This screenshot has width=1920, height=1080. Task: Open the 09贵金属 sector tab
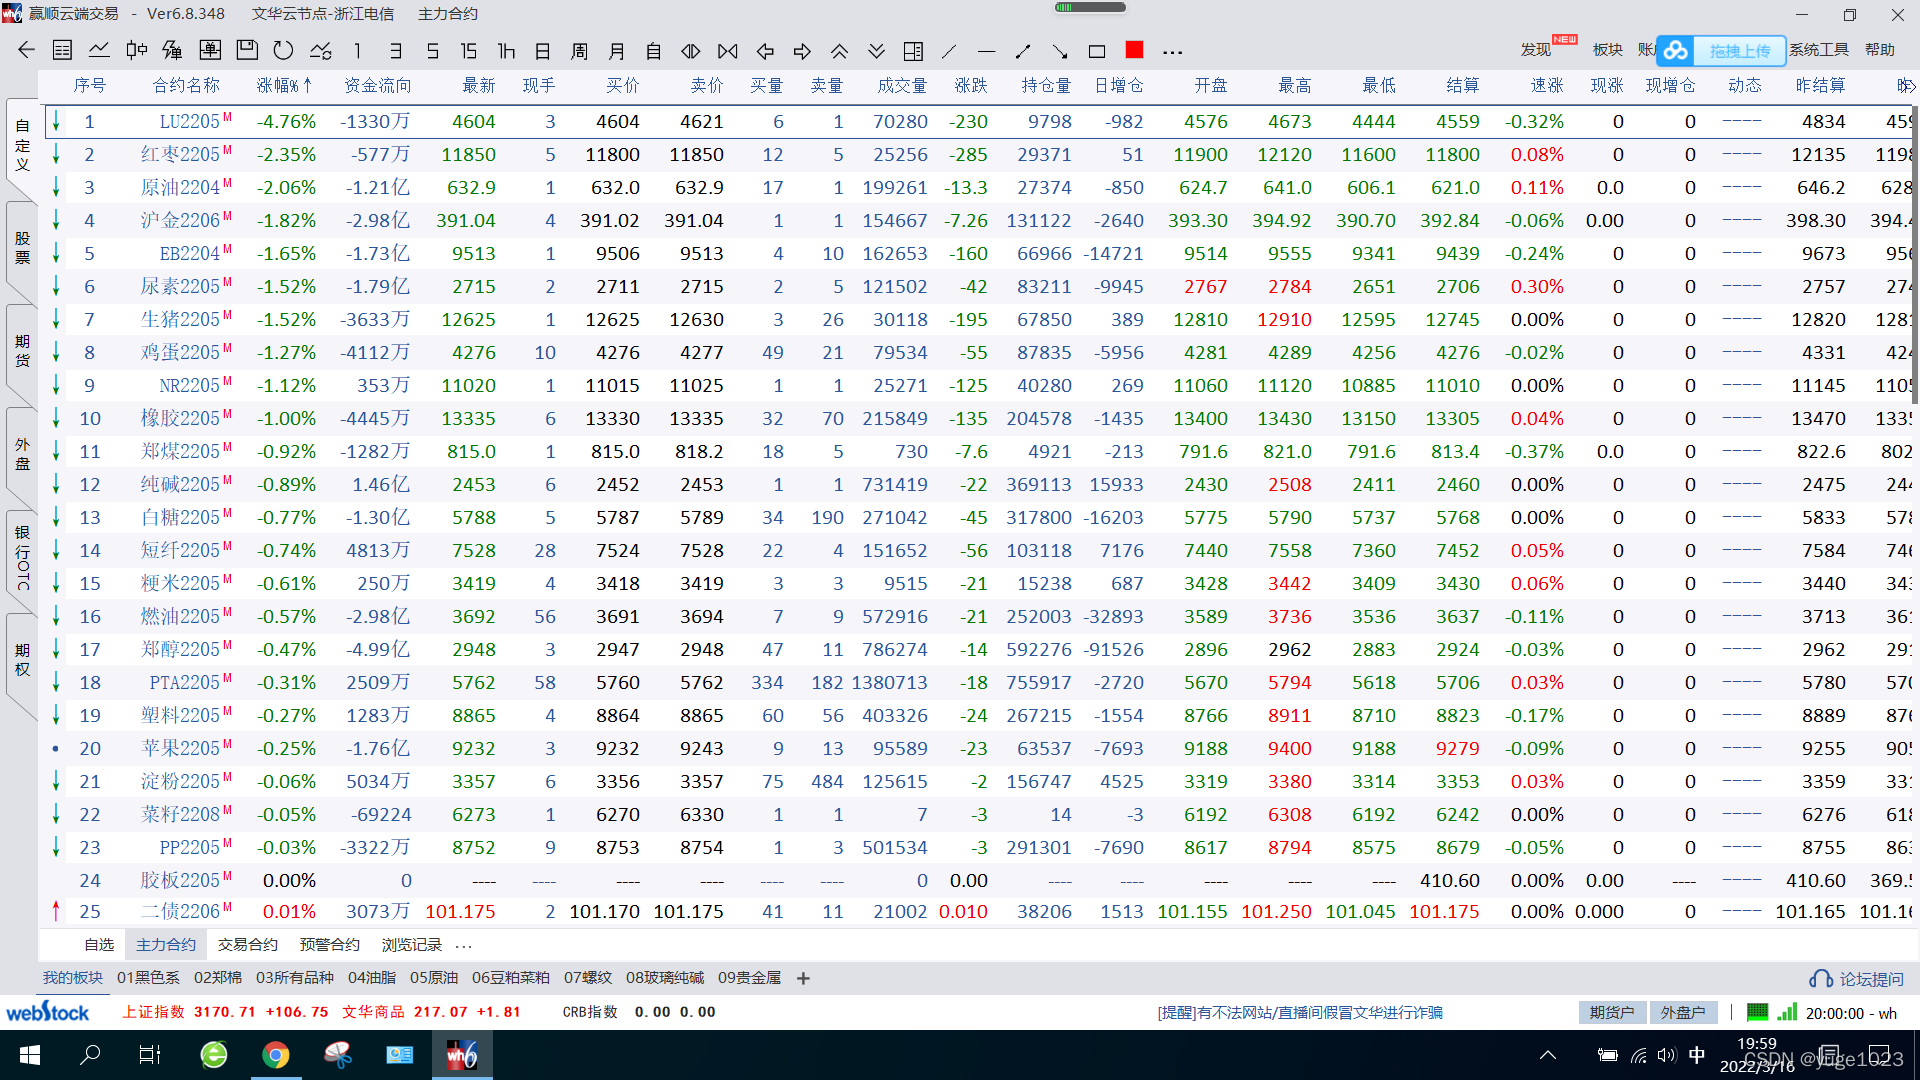click(x=749, y=978)
